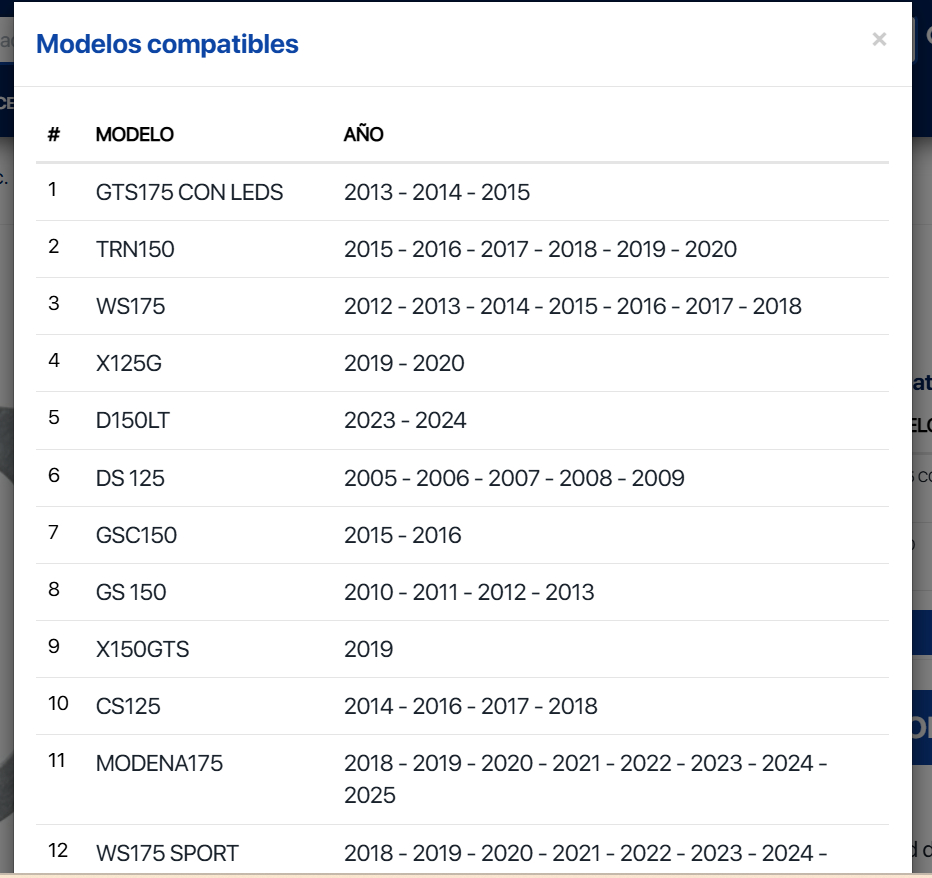
Task: Click the single 2019 year for X150GTS
Action: [x=369, y=650]
